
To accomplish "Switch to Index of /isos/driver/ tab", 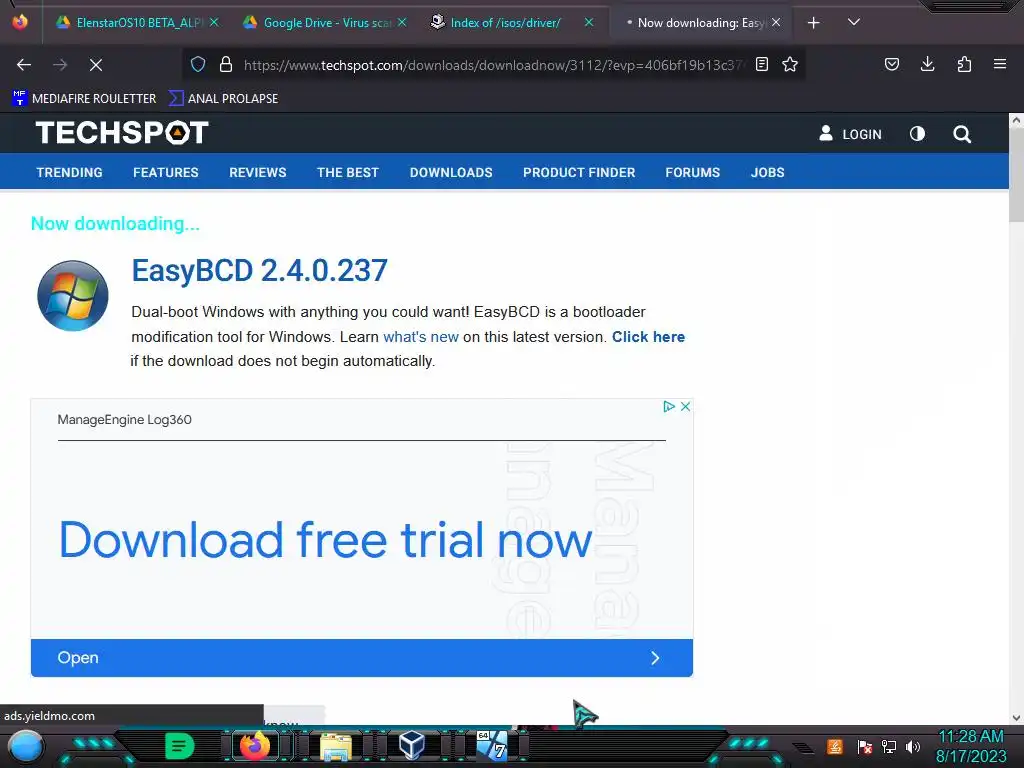I will [505, 23].
